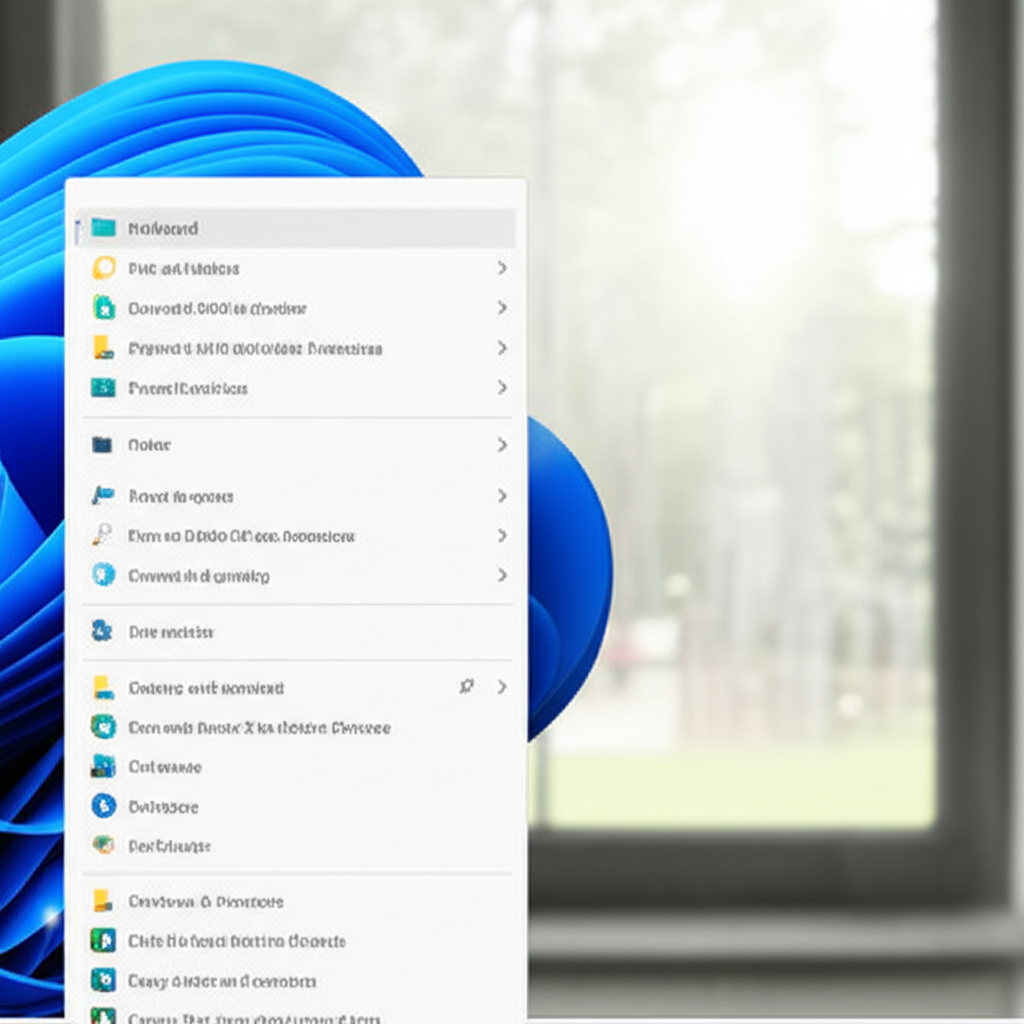Viewport: 1024px width, 1024px height.
Task: Expand the chevron on the dark navy folder row
Action: (502, 445)
